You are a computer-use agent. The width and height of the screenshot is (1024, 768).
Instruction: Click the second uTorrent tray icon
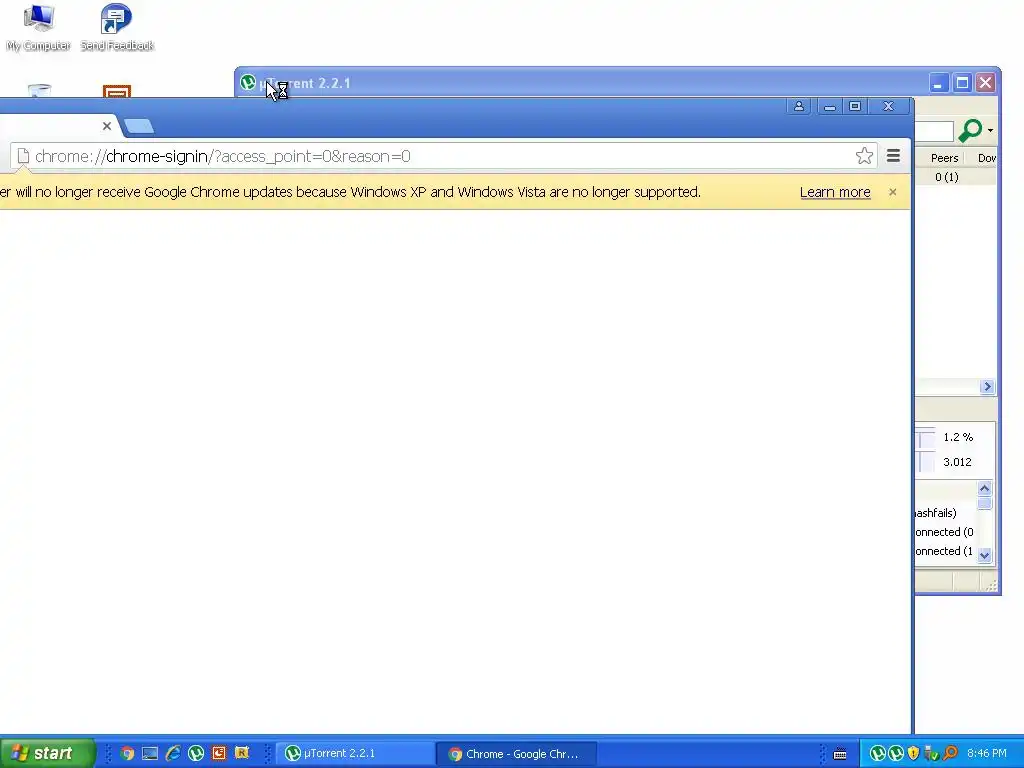[896, 754]
